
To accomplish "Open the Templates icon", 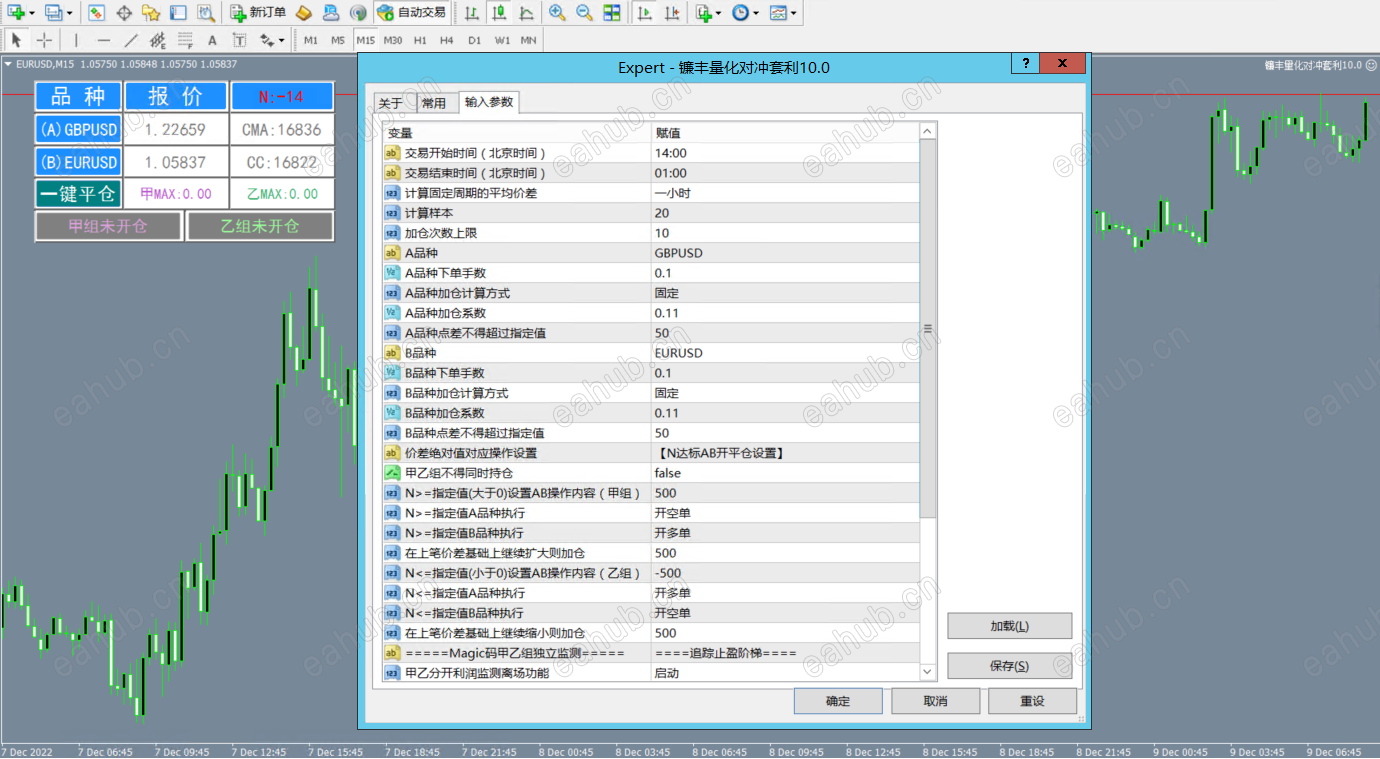I will tap(777, 12).
